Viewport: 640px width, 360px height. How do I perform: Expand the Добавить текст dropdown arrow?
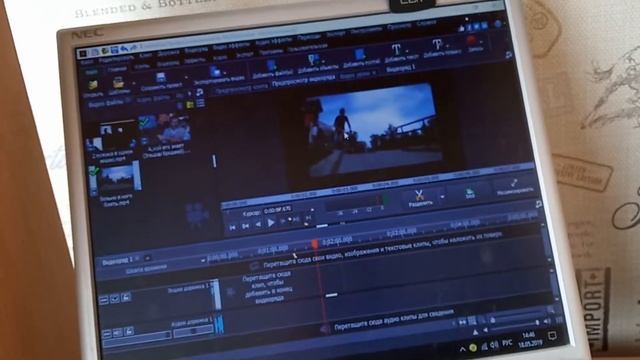point(407,50)
